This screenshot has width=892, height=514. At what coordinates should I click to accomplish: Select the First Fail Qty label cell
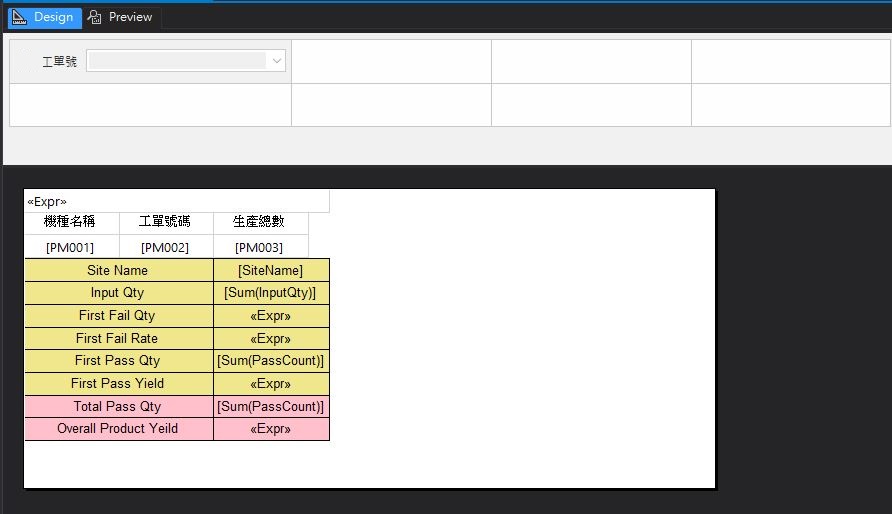click(118, 315)
